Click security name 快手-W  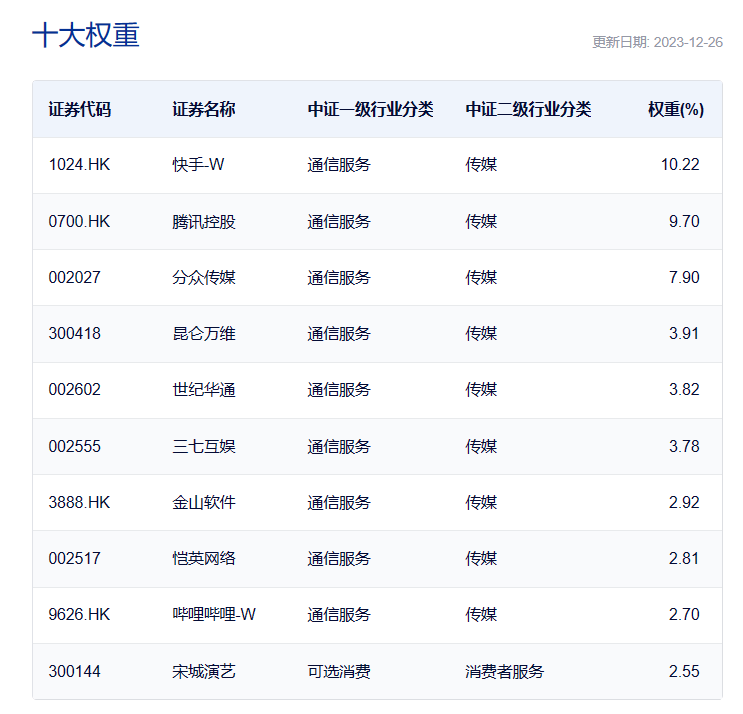tap(198, 165)
